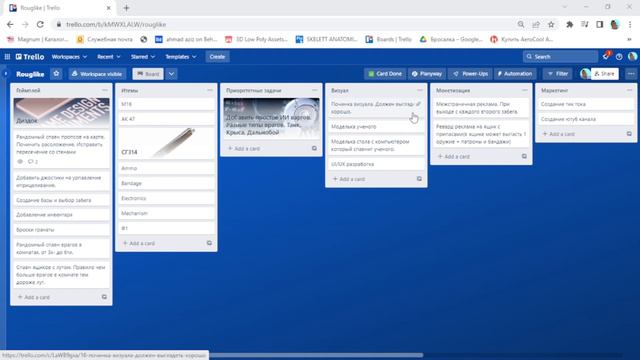This screenshot has width=640, height=360.
Task: Click the horizontal board scrollbar
Action: (316, 355)
